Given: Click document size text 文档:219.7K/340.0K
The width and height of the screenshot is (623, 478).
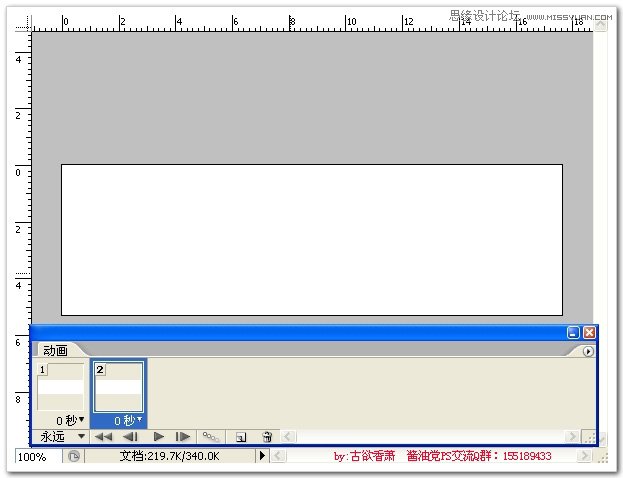Looking at the screenshot, I should pos(170,456).
